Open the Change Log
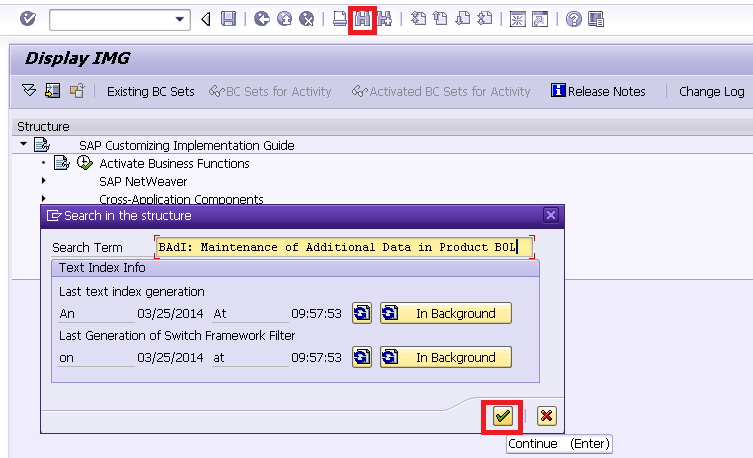The width and height of the screenshot is (753, 458). coord(711,91)
